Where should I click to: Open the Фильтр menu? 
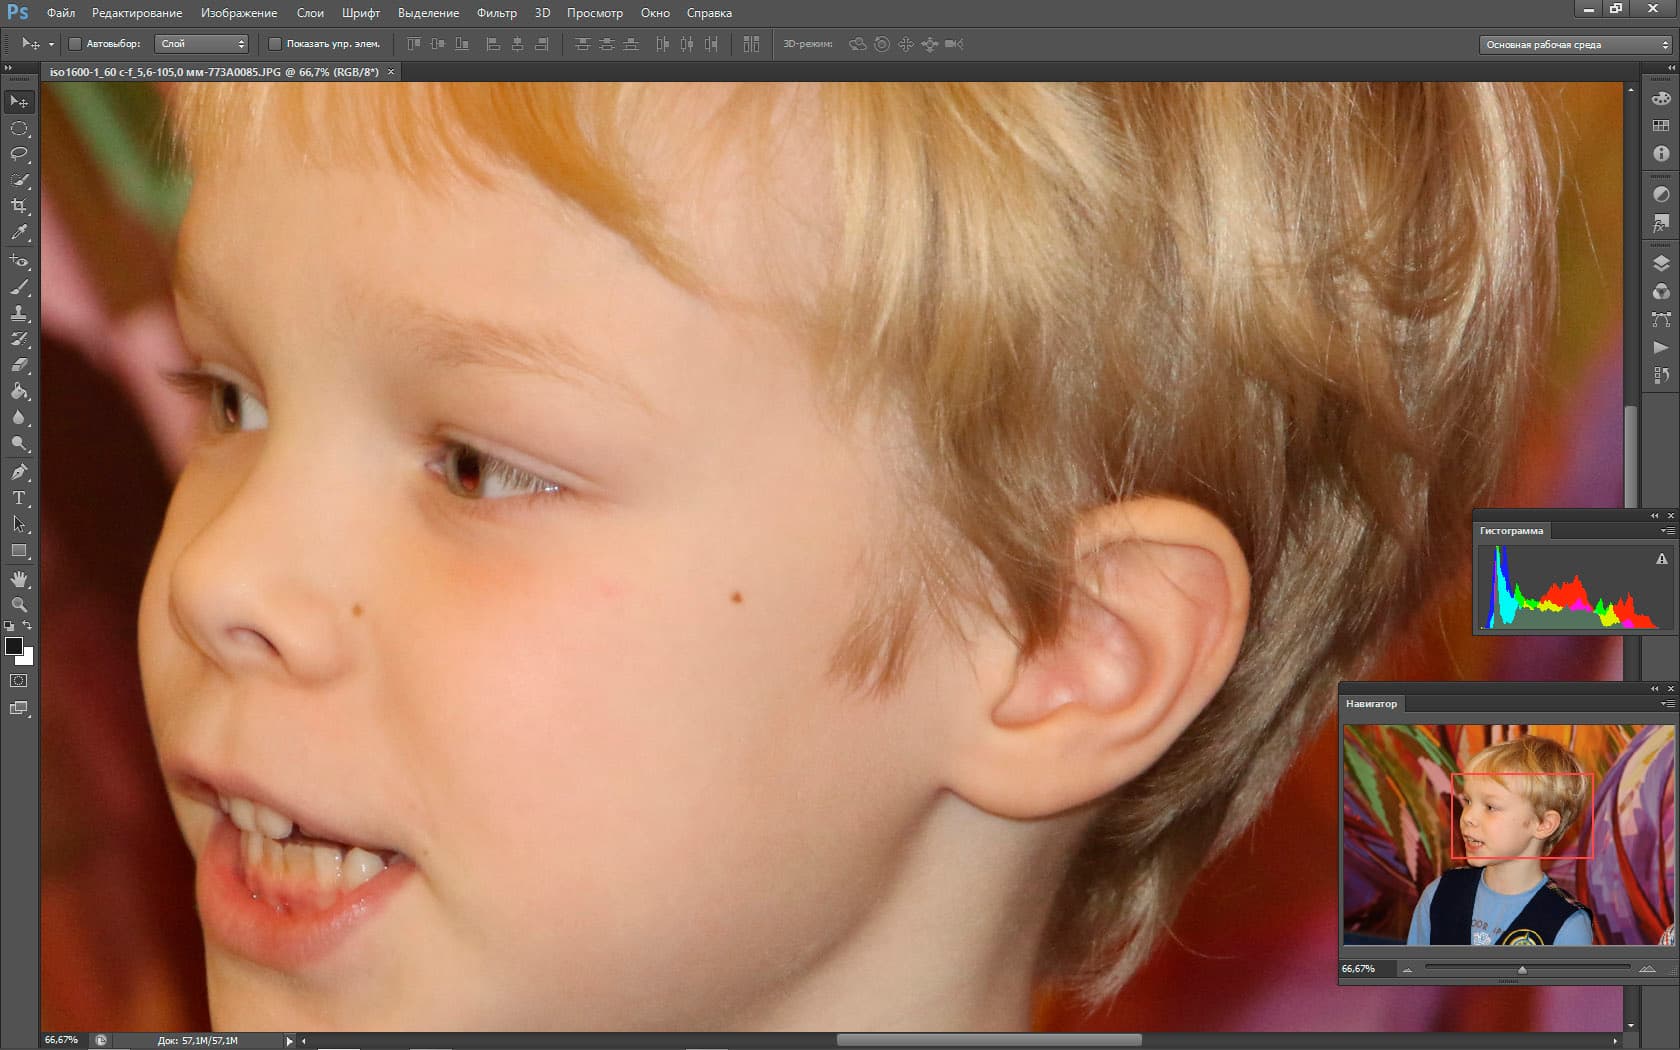coord(496,13)
